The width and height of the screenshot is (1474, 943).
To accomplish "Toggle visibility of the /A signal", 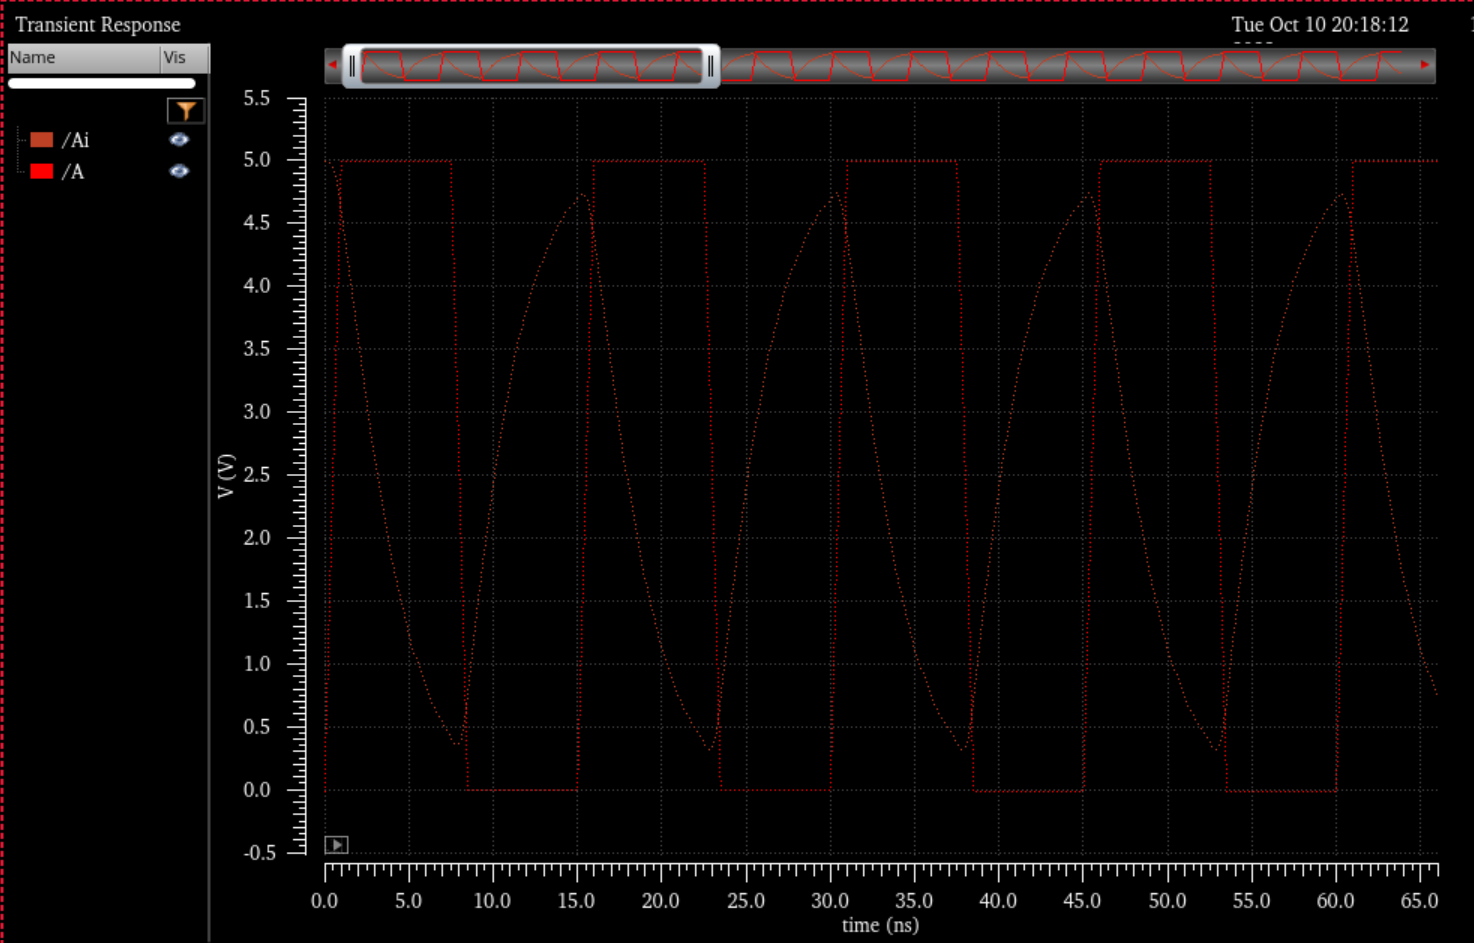I will click(x=179, y=171).
